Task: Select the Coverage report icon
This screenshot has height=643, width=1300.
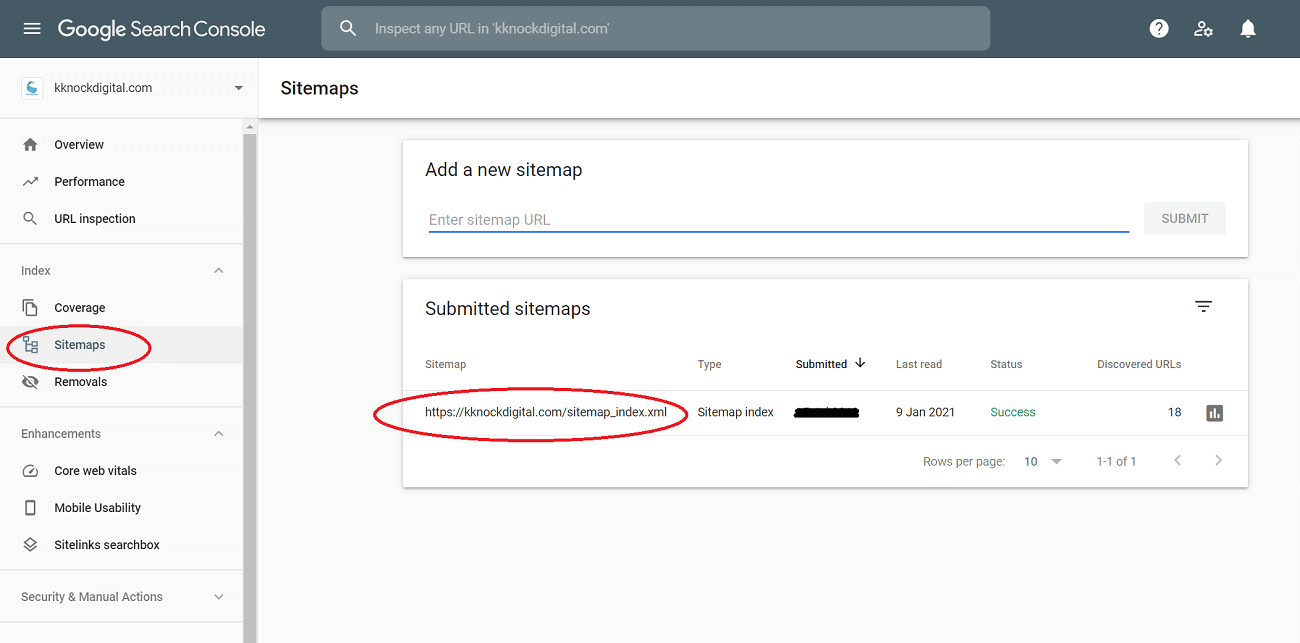Action: pos(31,307)
